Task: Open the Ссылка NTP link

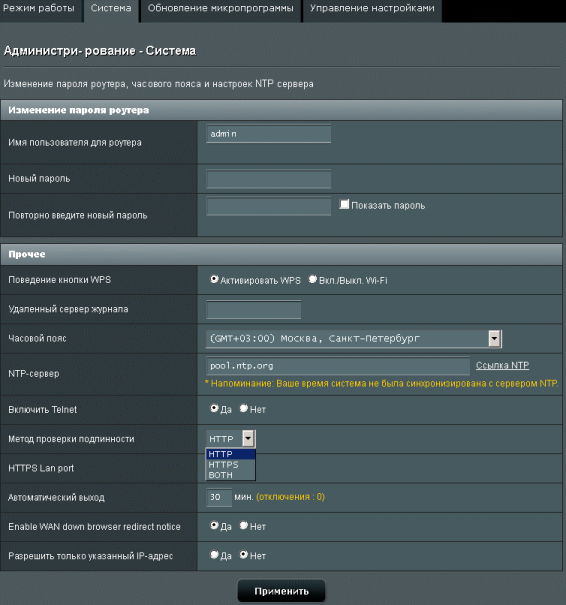Action: tap(502, 365)
